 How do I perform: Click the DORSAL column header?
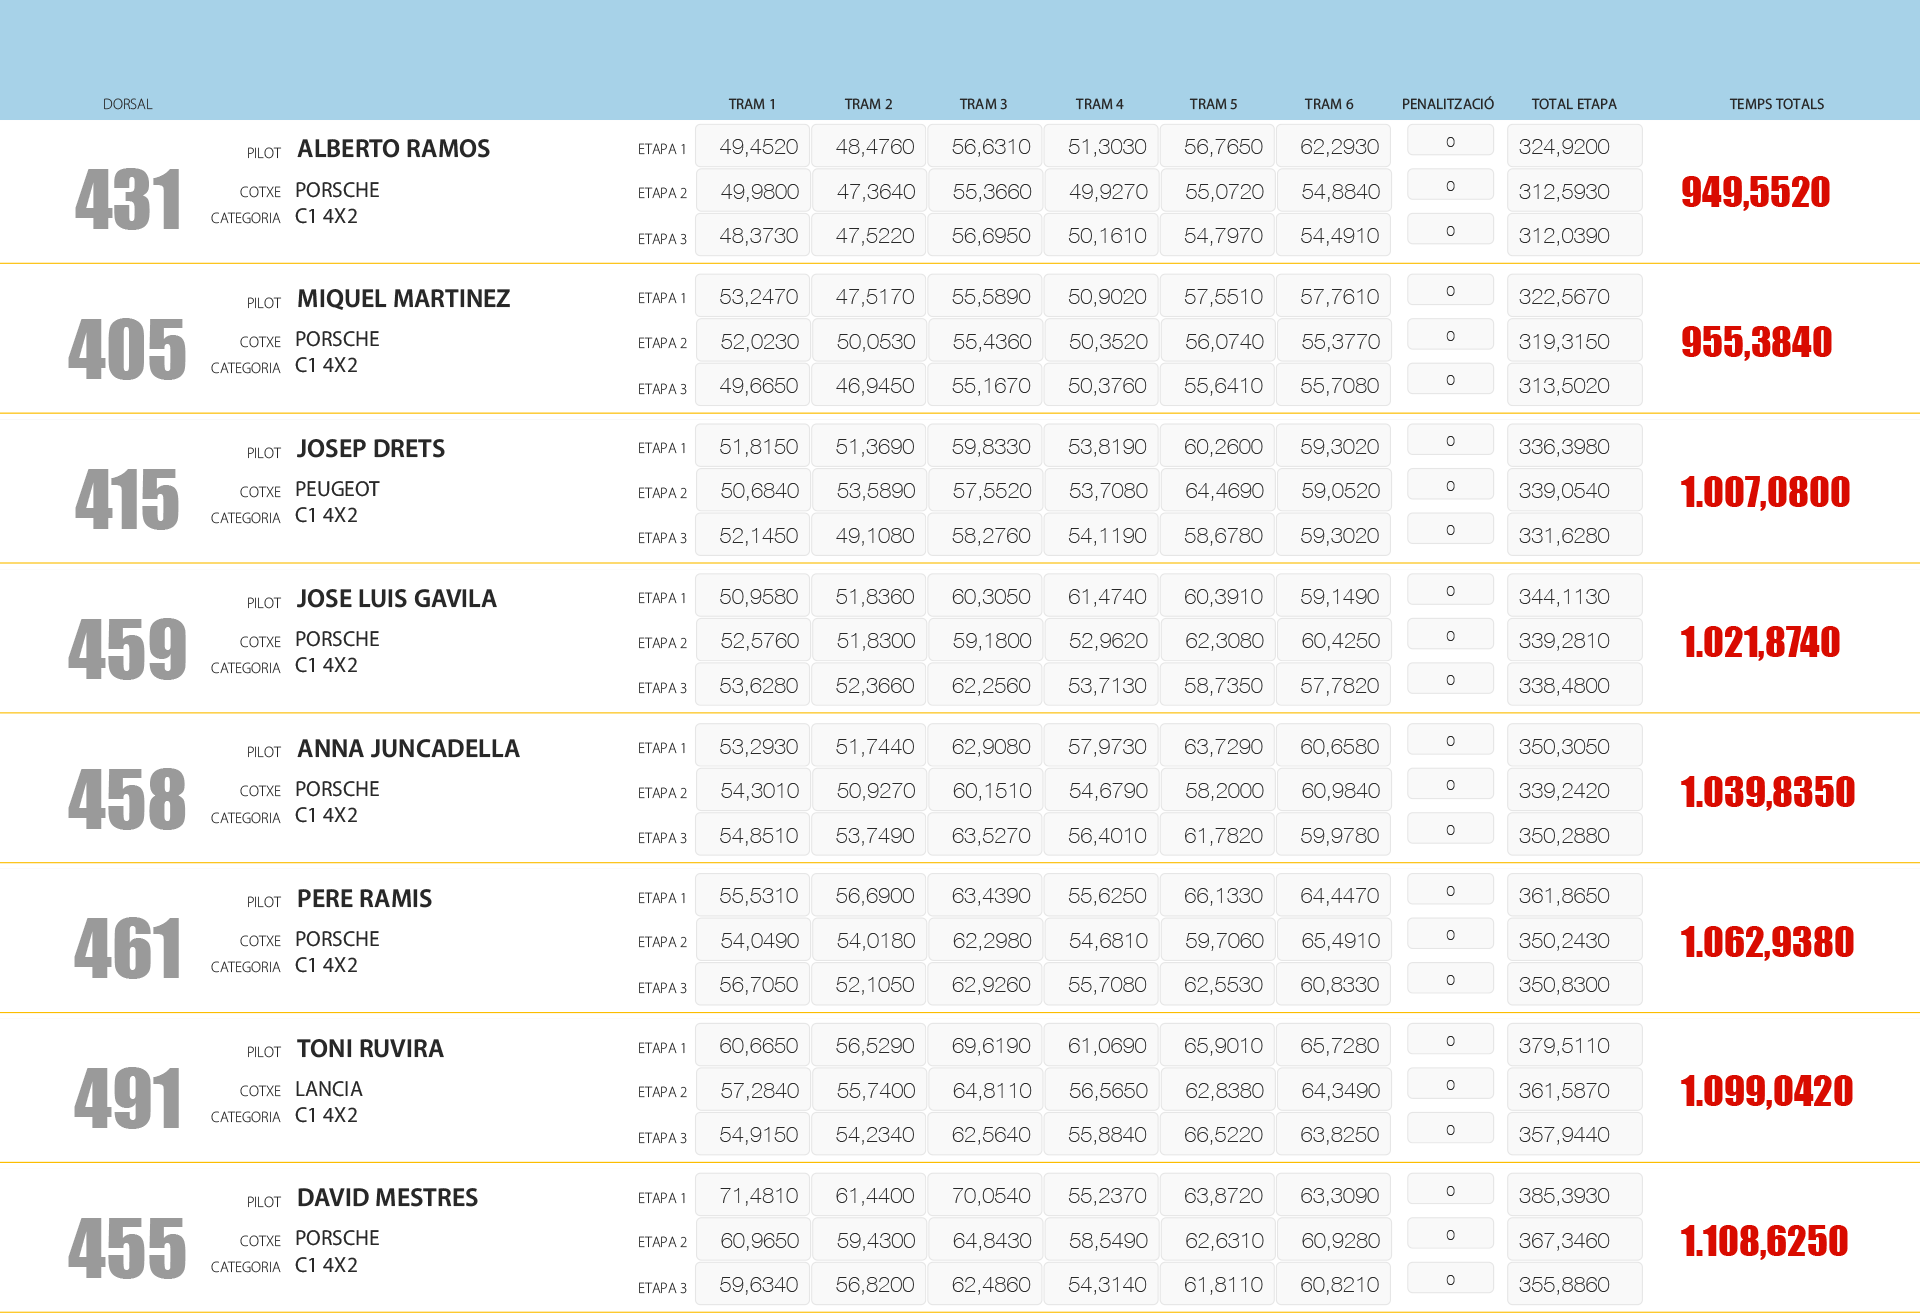coord(127,104)
